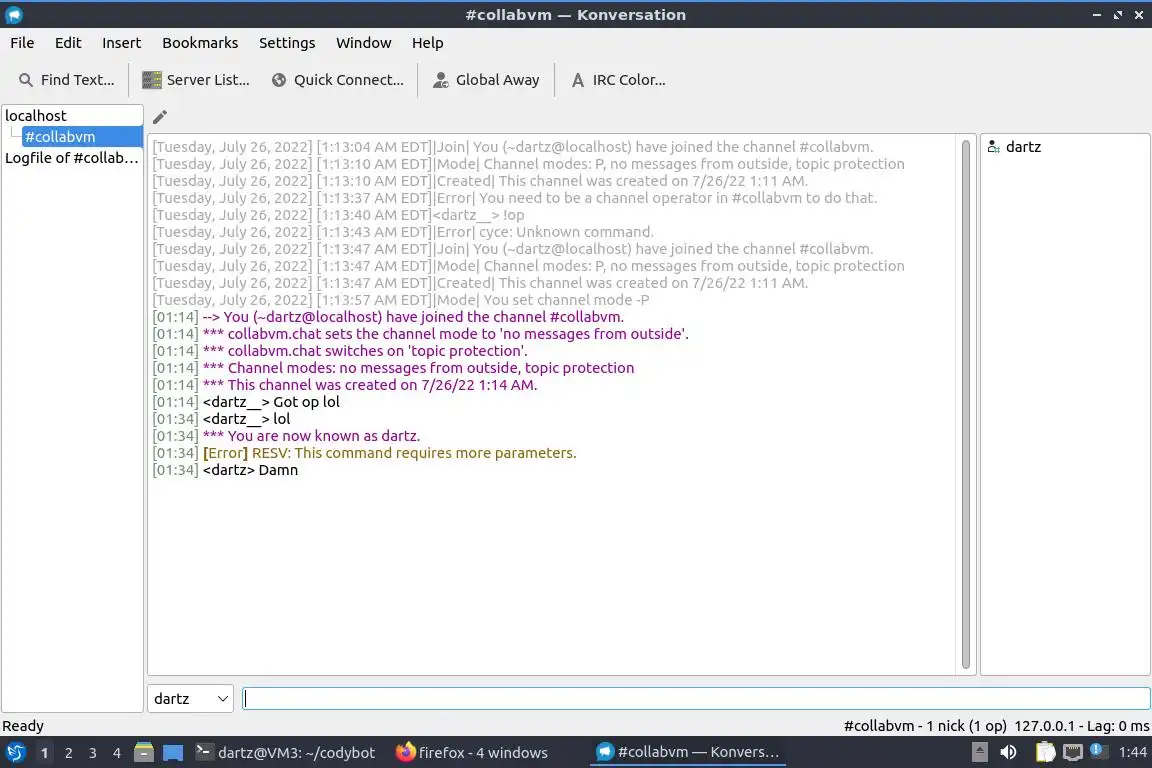Open the IRC Color chooser

coord(619,80)
